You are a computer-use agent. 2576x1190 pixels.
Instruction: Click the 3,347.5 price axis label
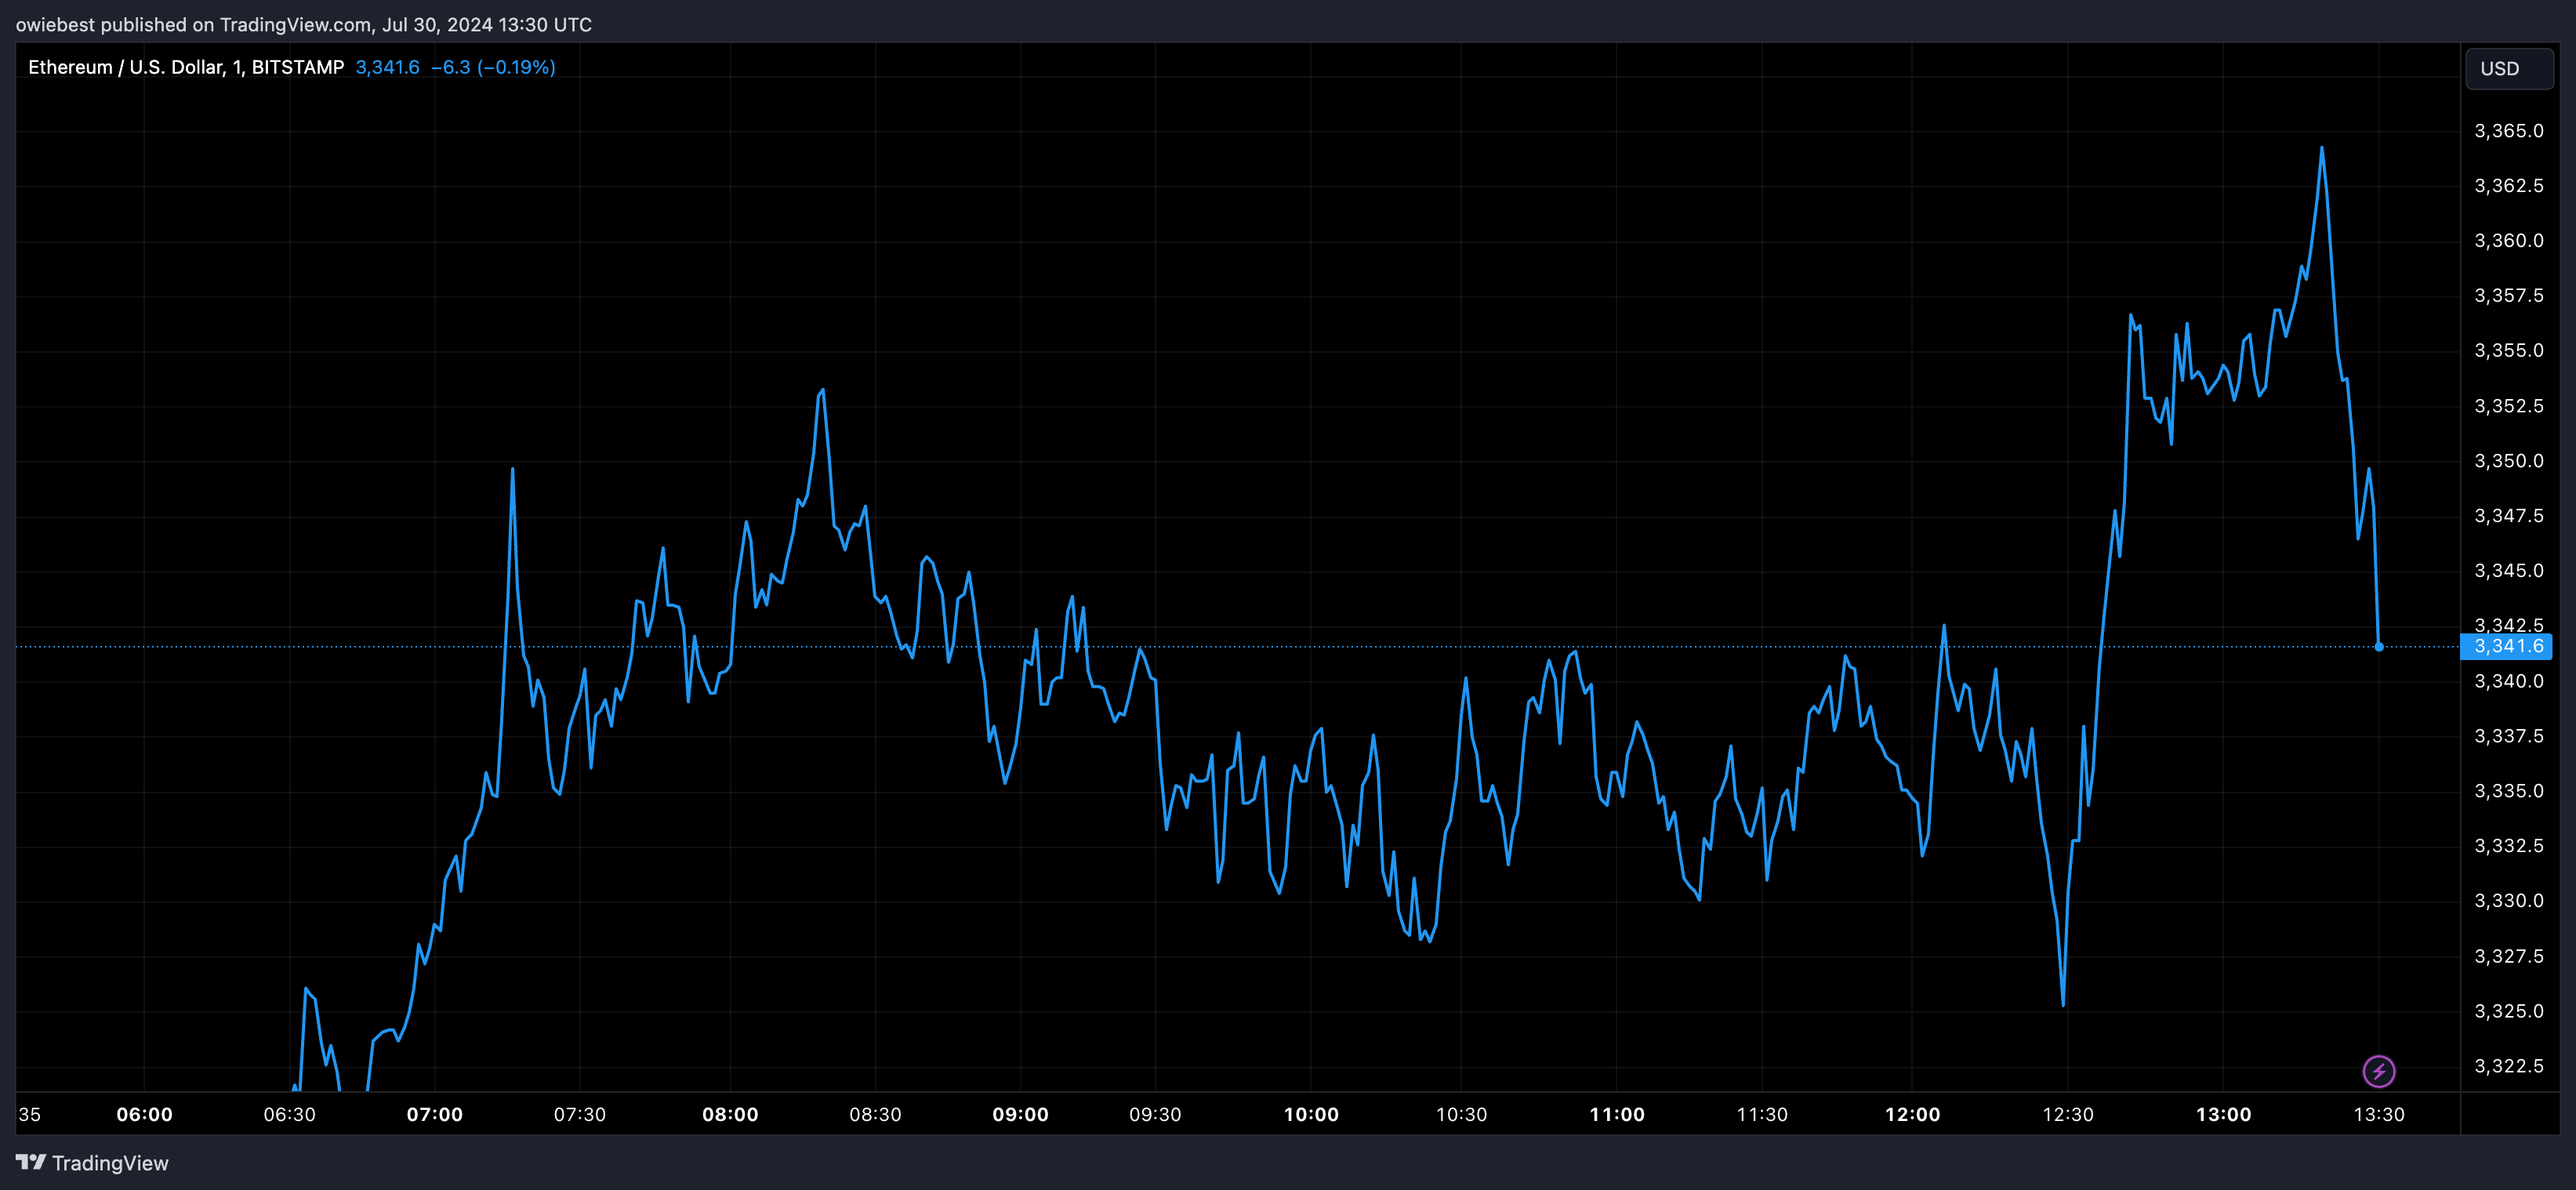point(2508,516)
